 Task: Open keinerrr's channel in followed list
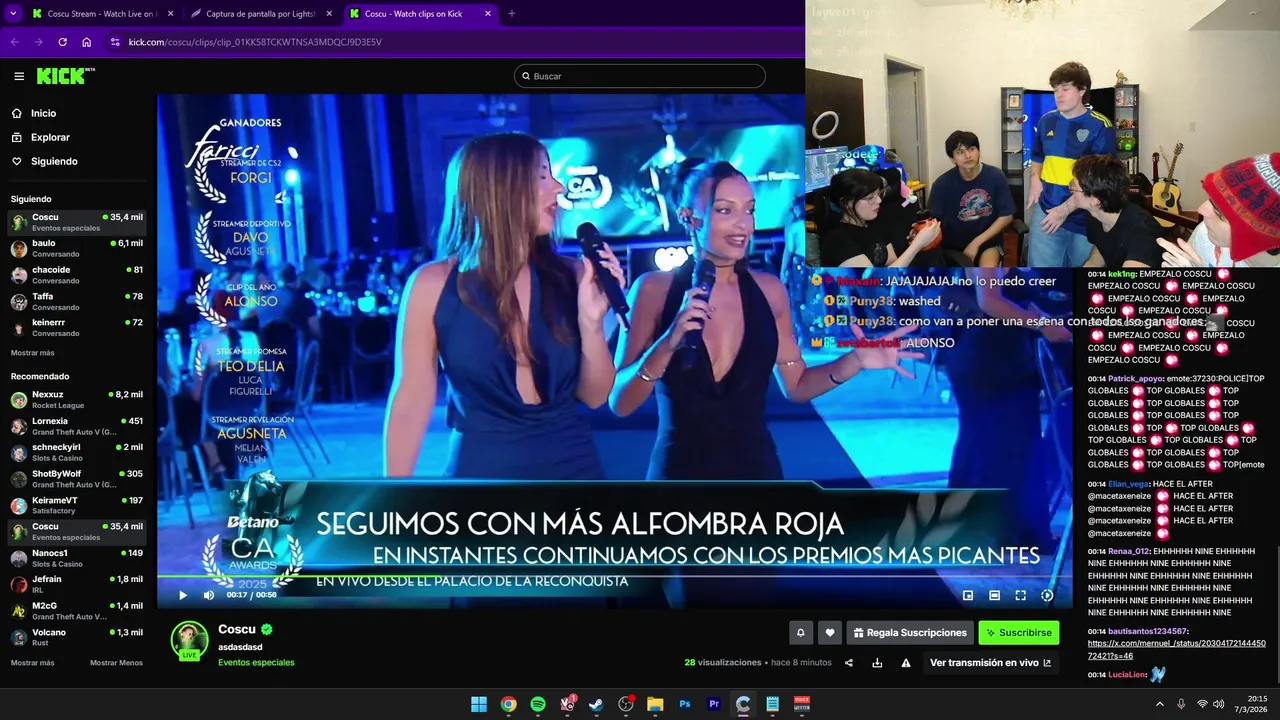77,327
